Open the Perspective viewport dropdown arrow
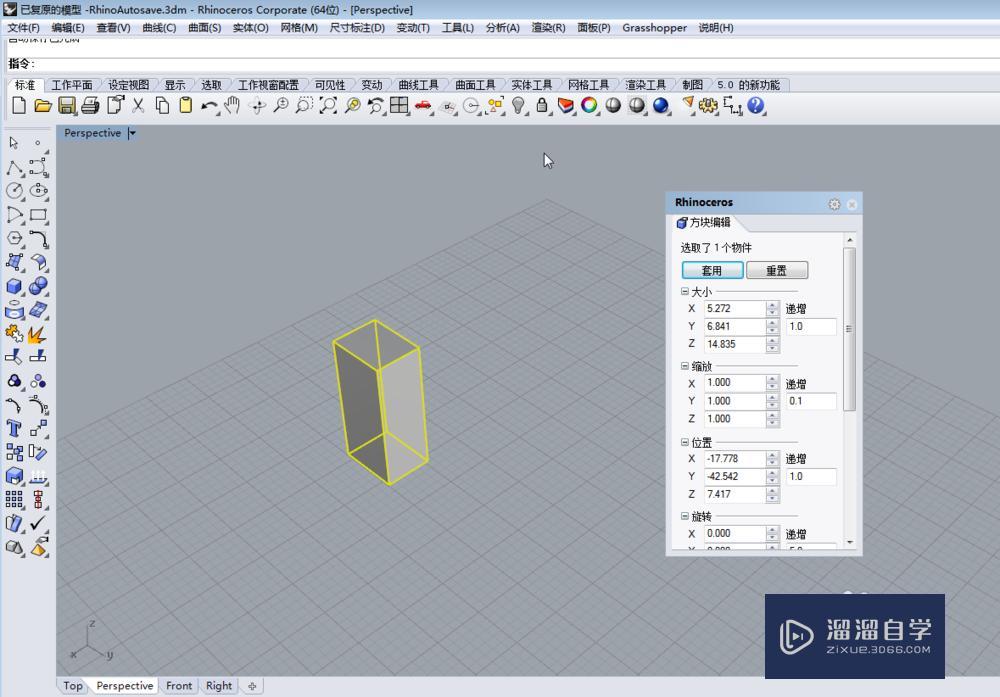1000x697 pixels. [x=132, y=133]
